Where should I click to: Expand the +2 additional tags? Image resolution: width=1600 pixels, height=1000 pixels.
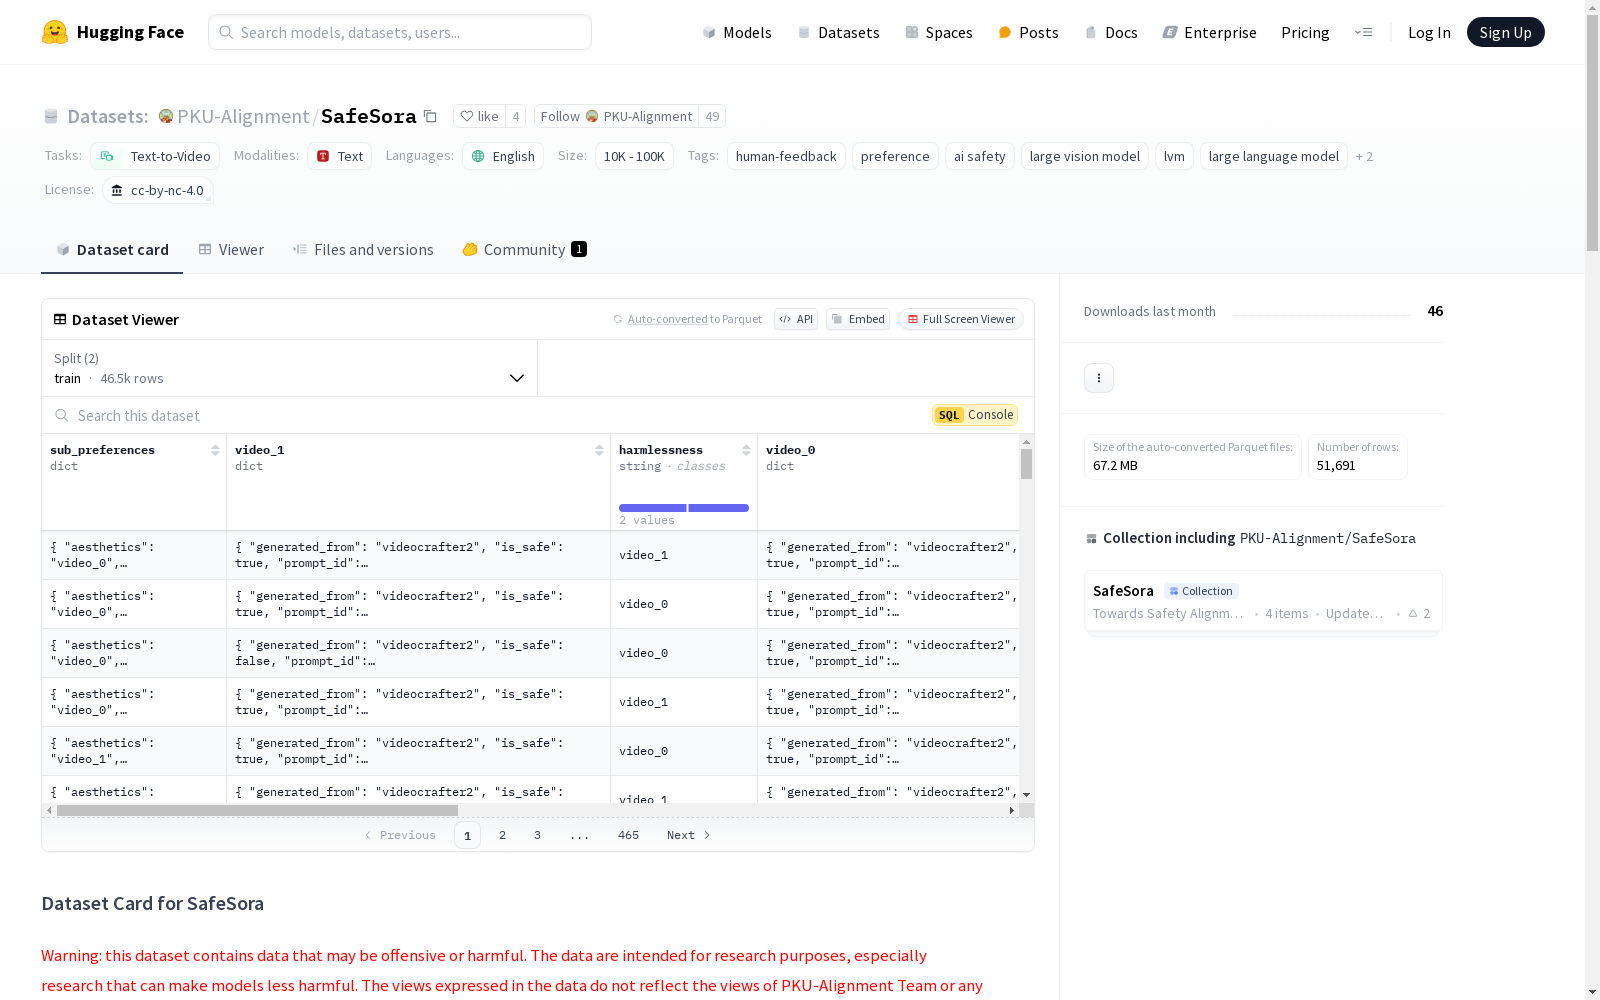point(1364,156)
